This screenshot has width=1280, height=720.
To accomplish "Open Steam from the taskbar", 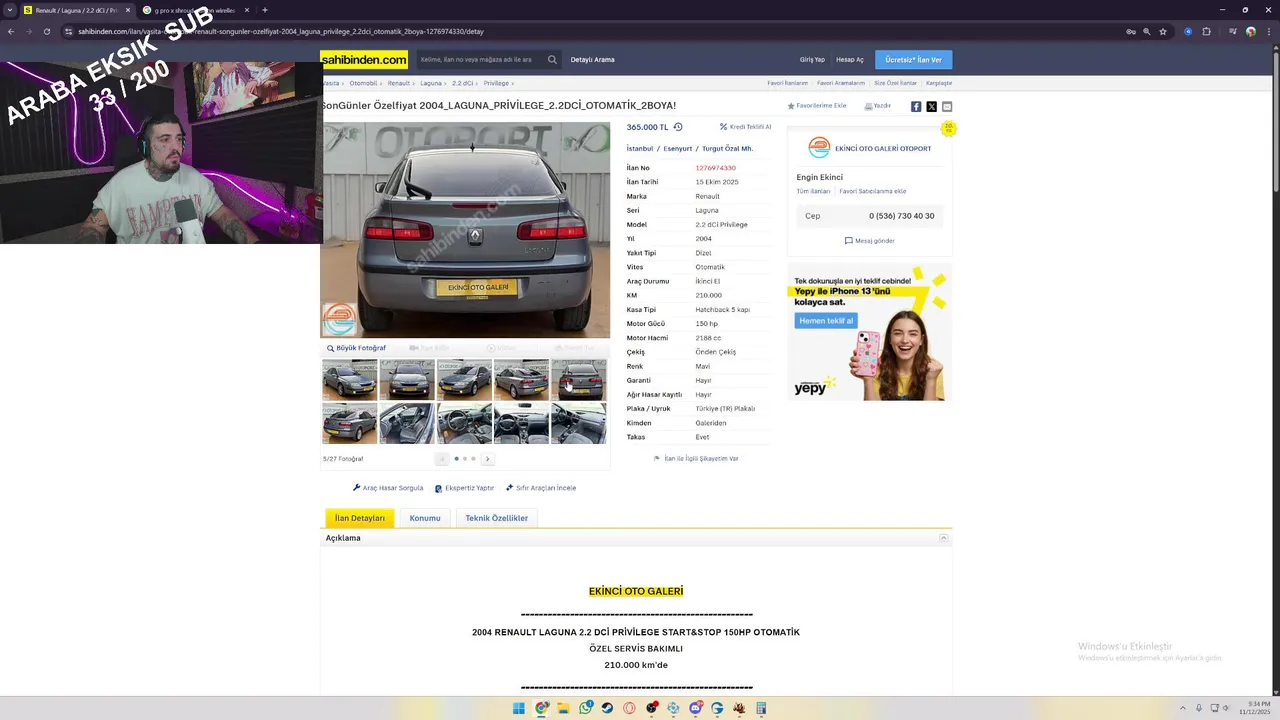I will coord(607,708).
